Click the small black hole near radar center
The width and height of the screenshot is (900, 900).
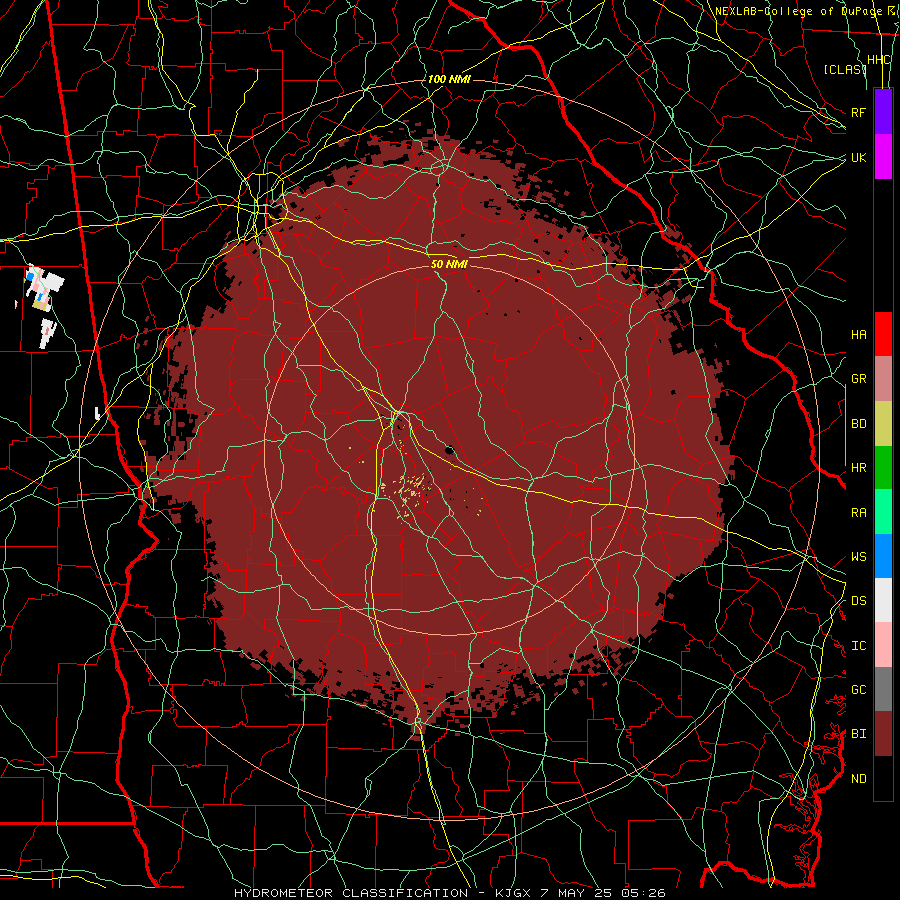click(x=450, y=450)
